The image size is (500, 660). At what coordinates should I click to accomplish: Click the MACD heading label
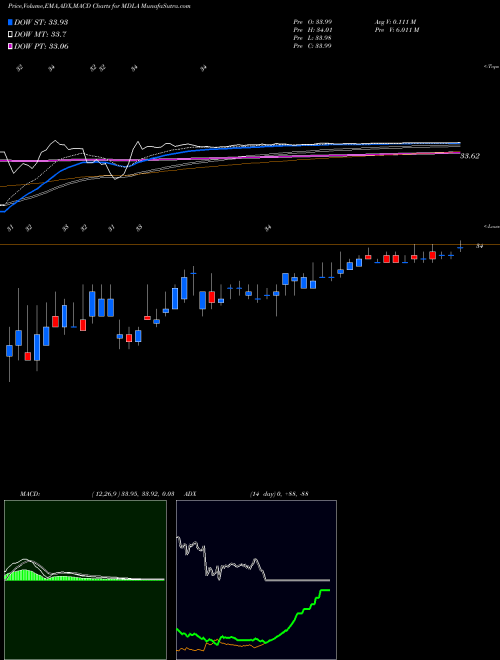(30, 494)
